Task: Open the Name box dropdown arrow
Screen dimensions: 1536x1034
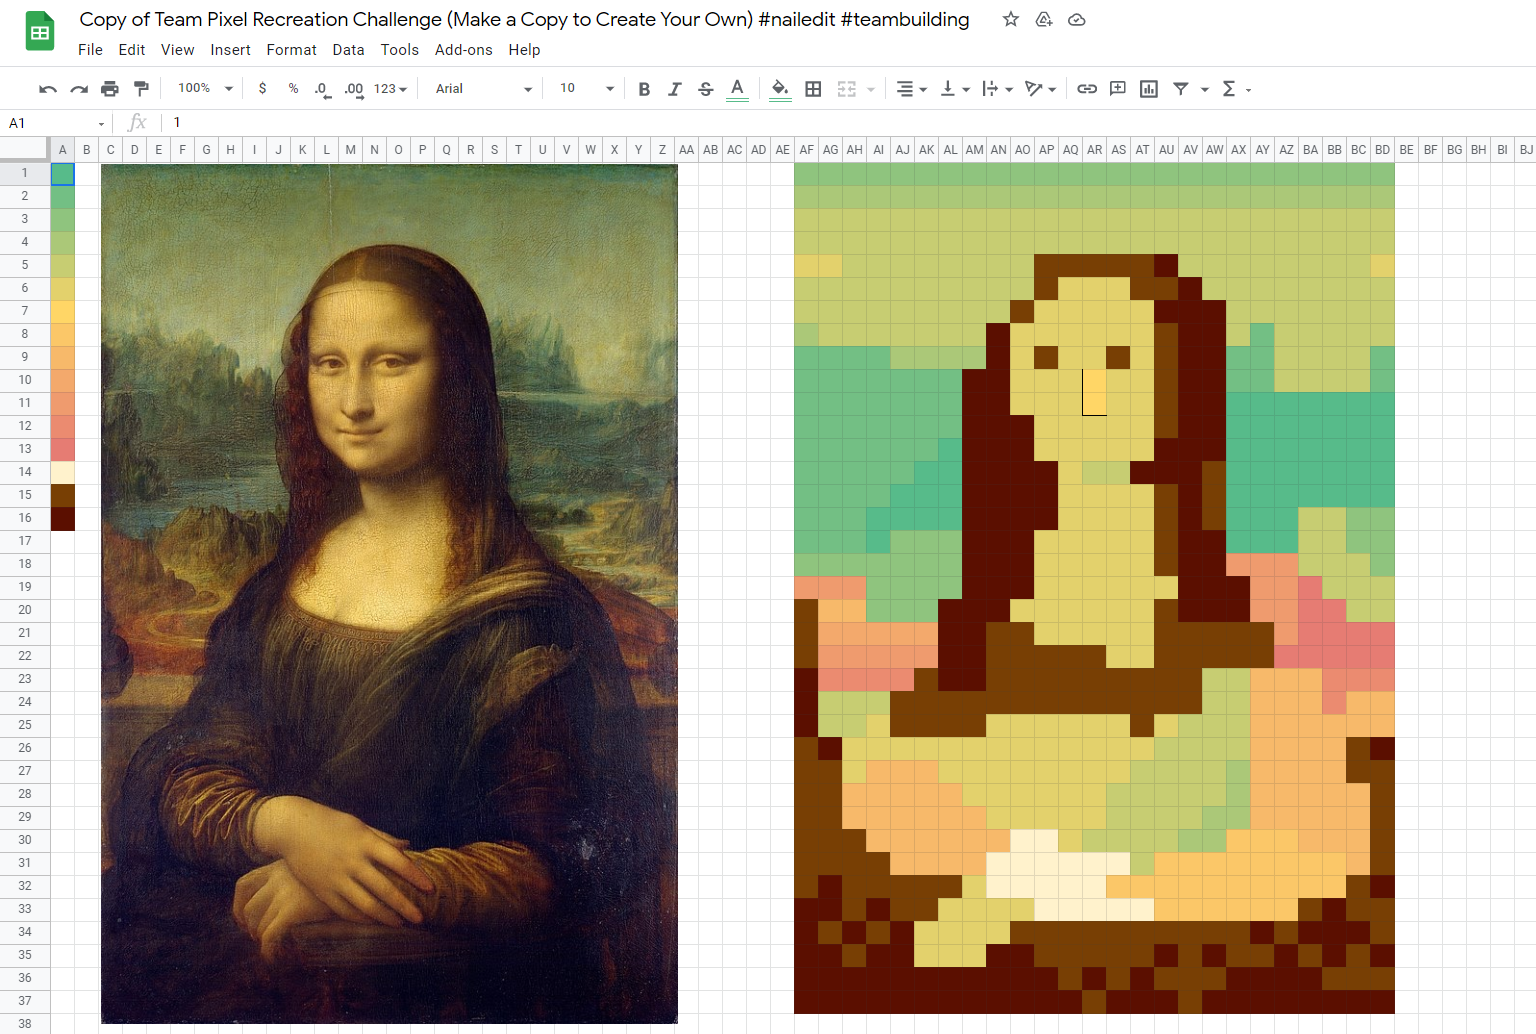Action: (x=101, y=123)
